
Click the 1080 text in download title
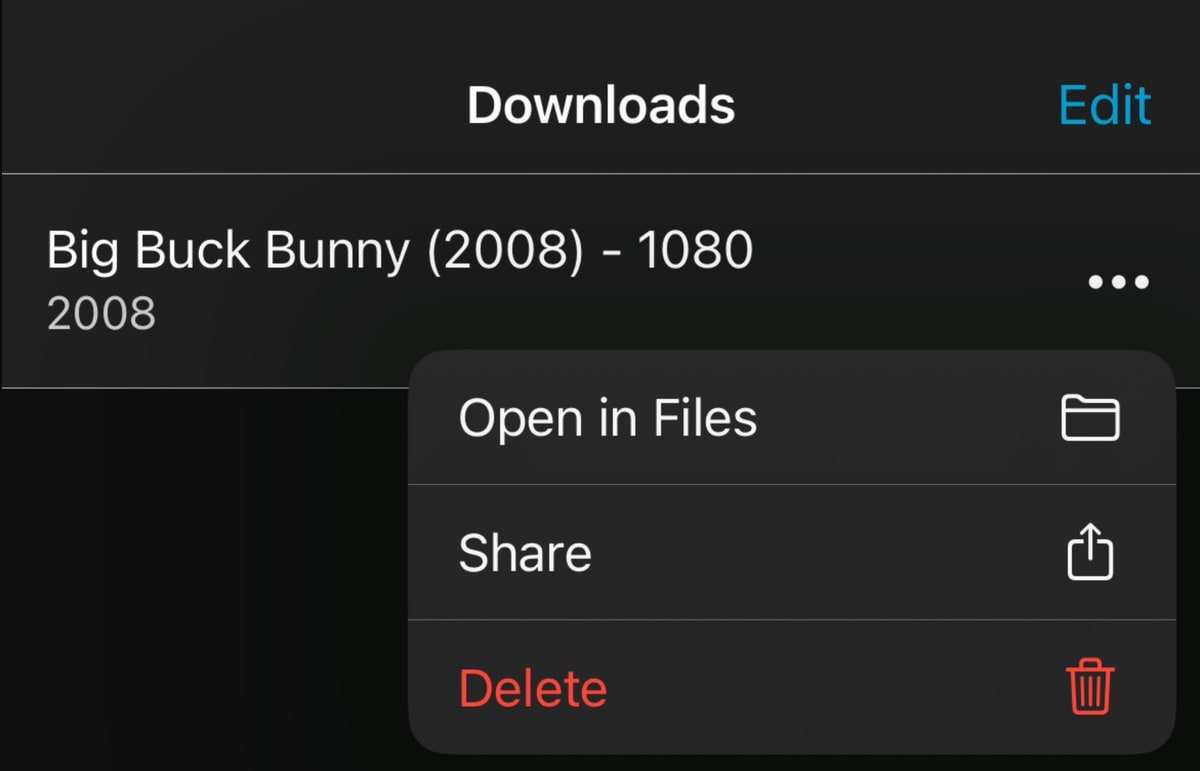(695, 250)
